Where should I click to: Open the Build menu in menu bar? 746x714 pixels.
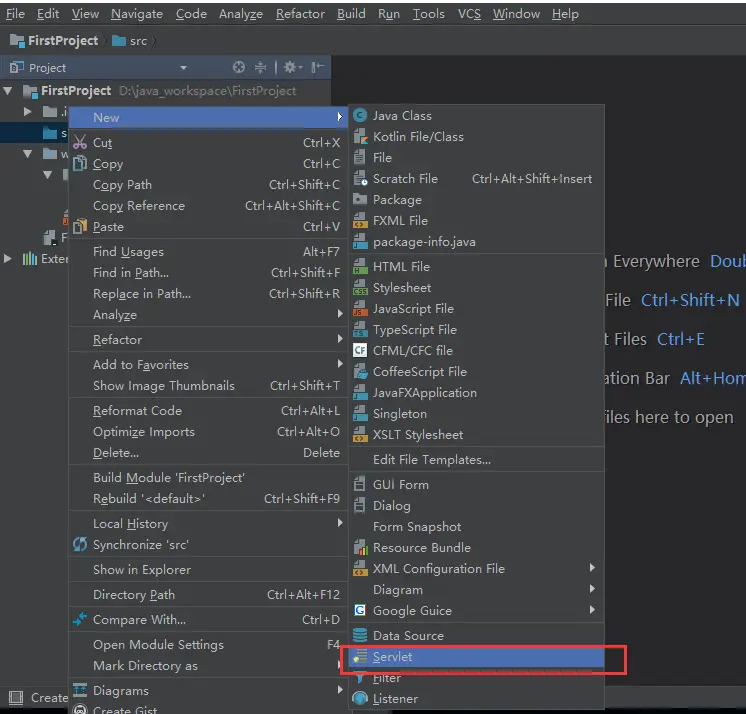click(351, 14)
